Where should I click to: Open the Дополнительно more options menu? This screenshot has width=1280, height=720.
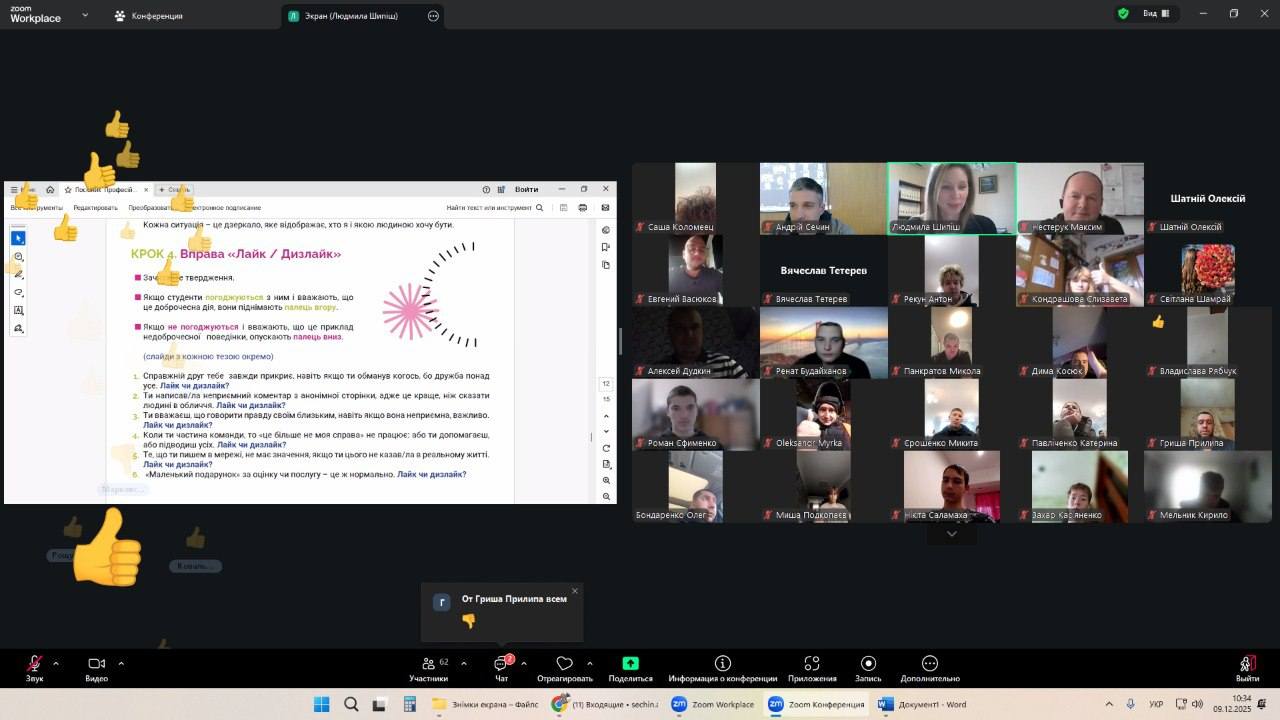[x=930, y=668]
